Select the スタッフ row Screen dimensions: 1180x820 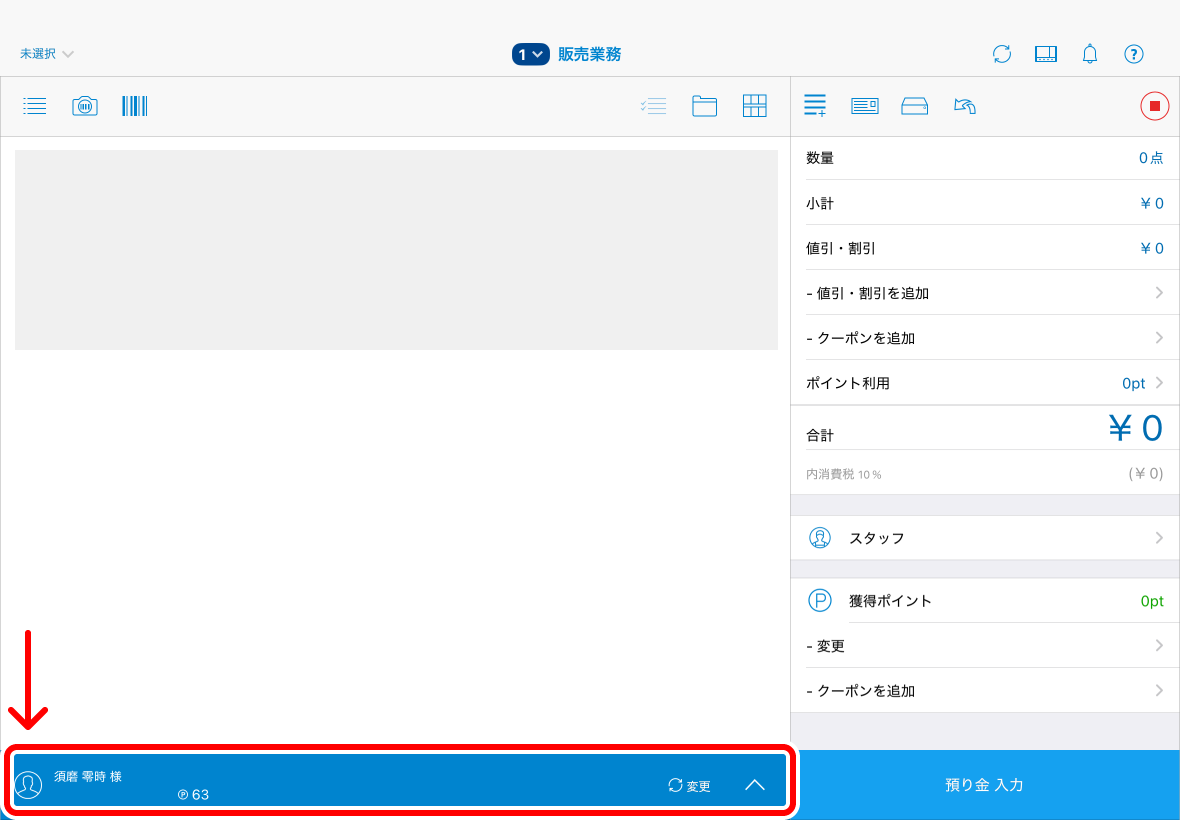tap(985, 538)
